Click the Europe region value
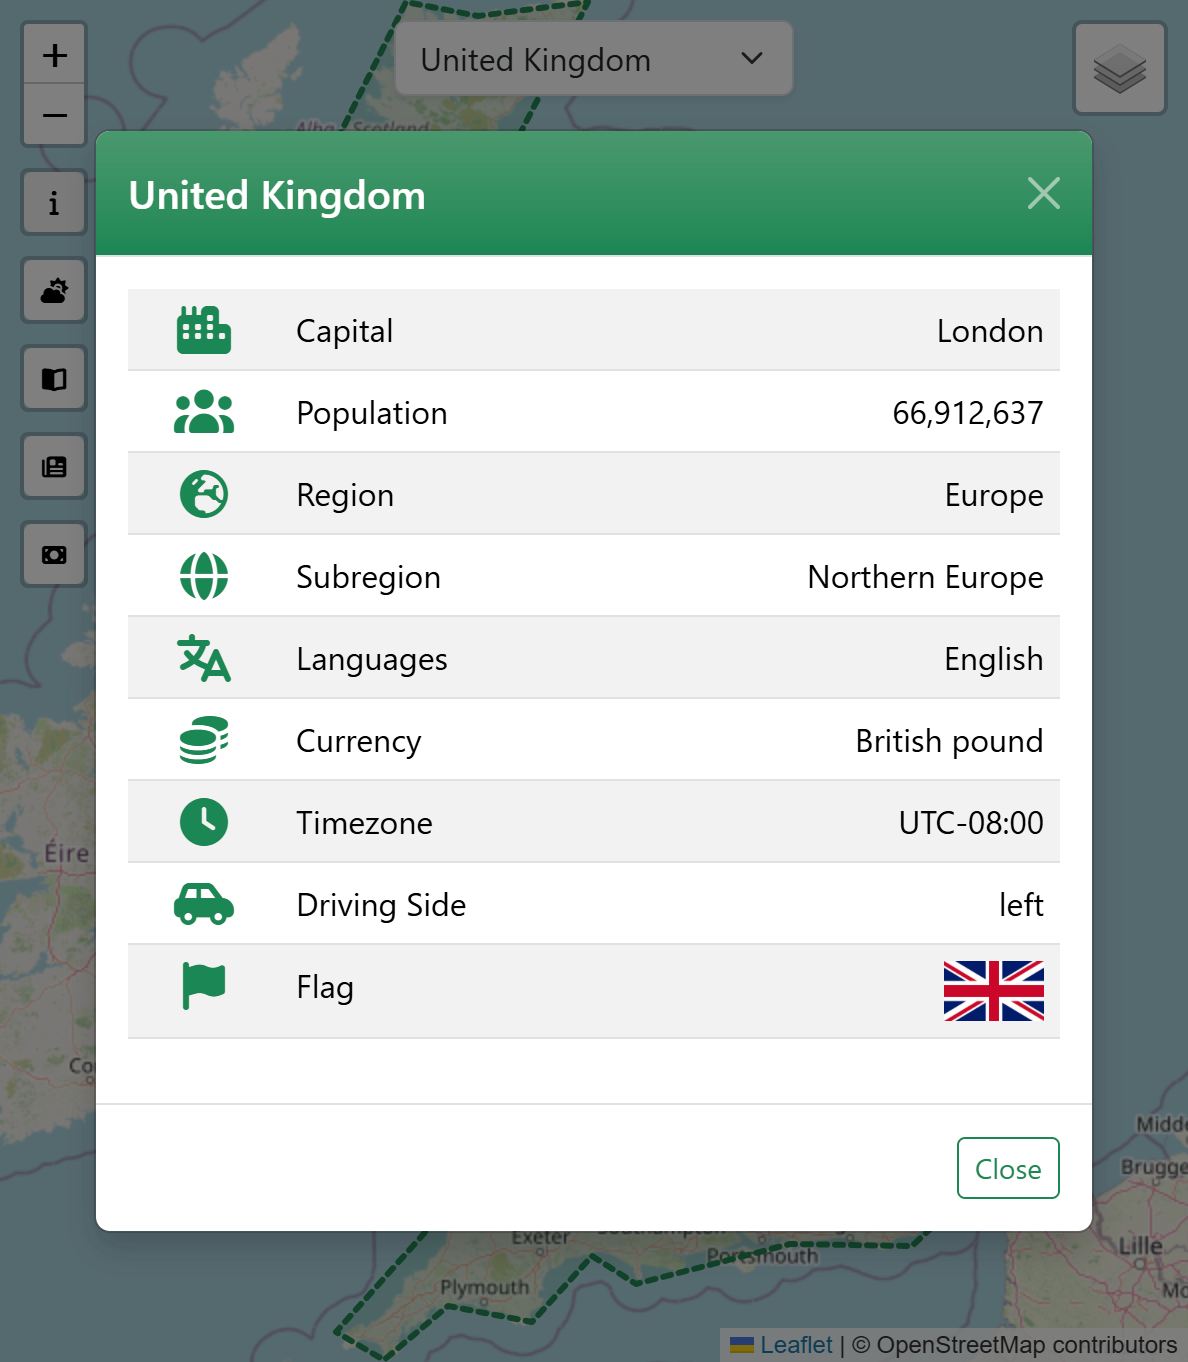 [994, 495]
